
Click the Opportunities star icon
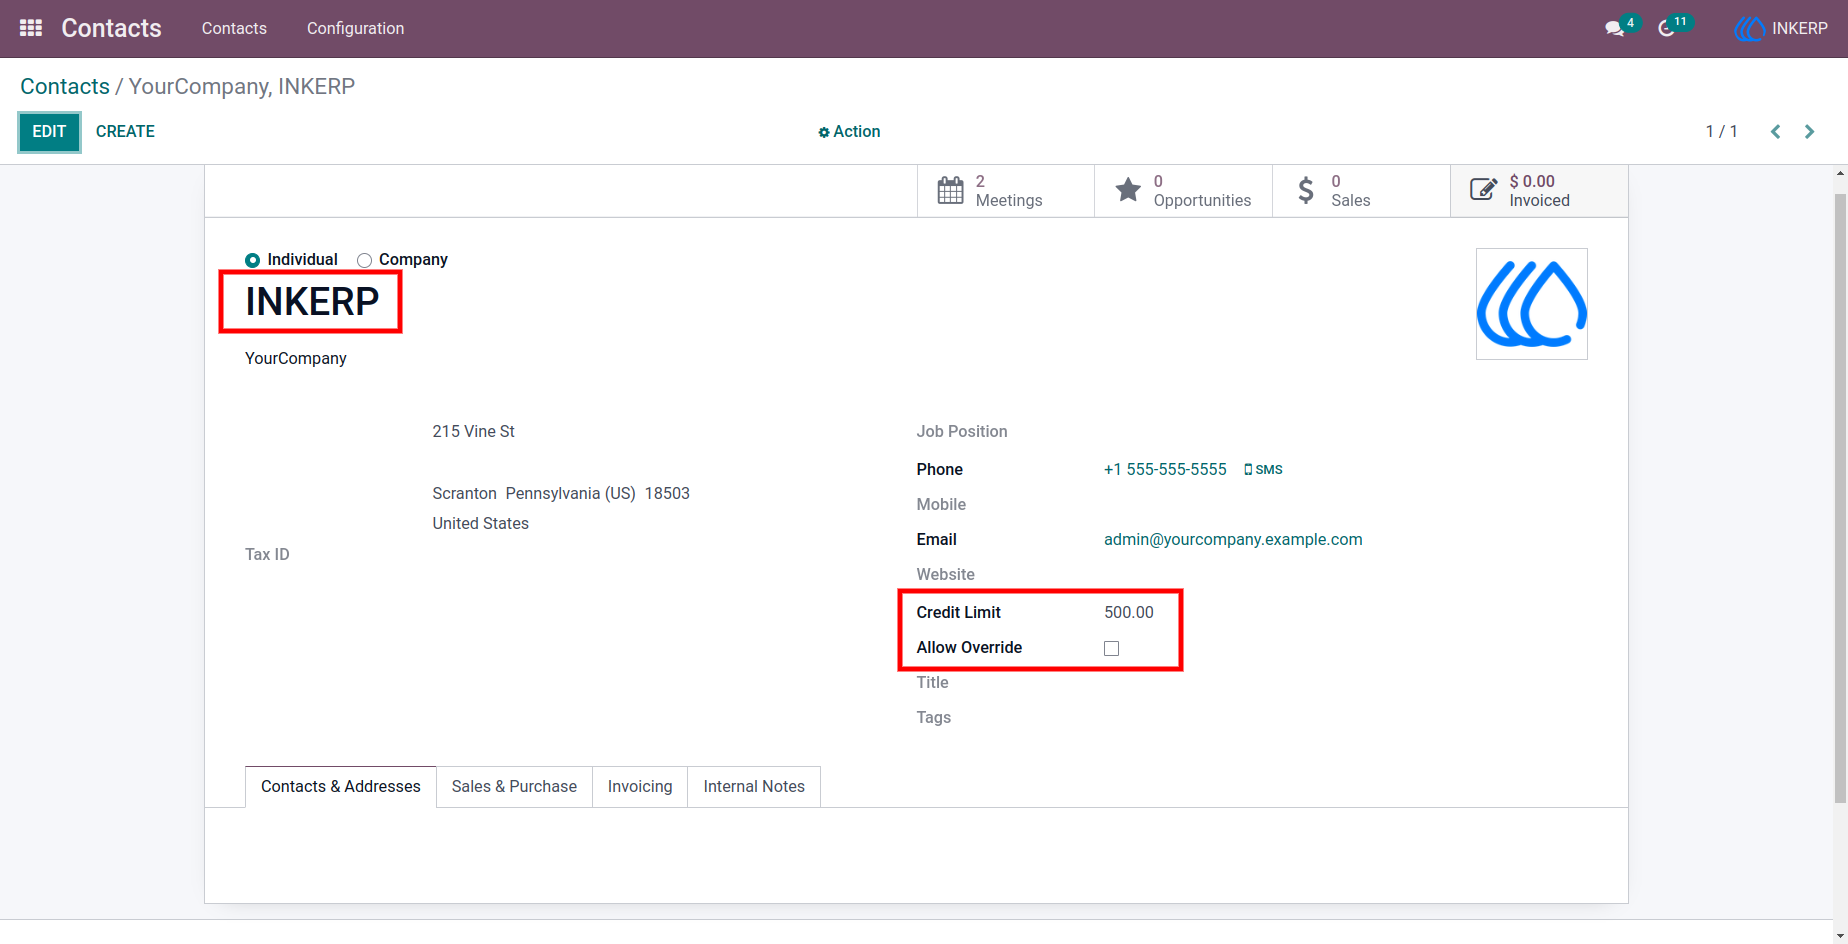coord(1128,190)
